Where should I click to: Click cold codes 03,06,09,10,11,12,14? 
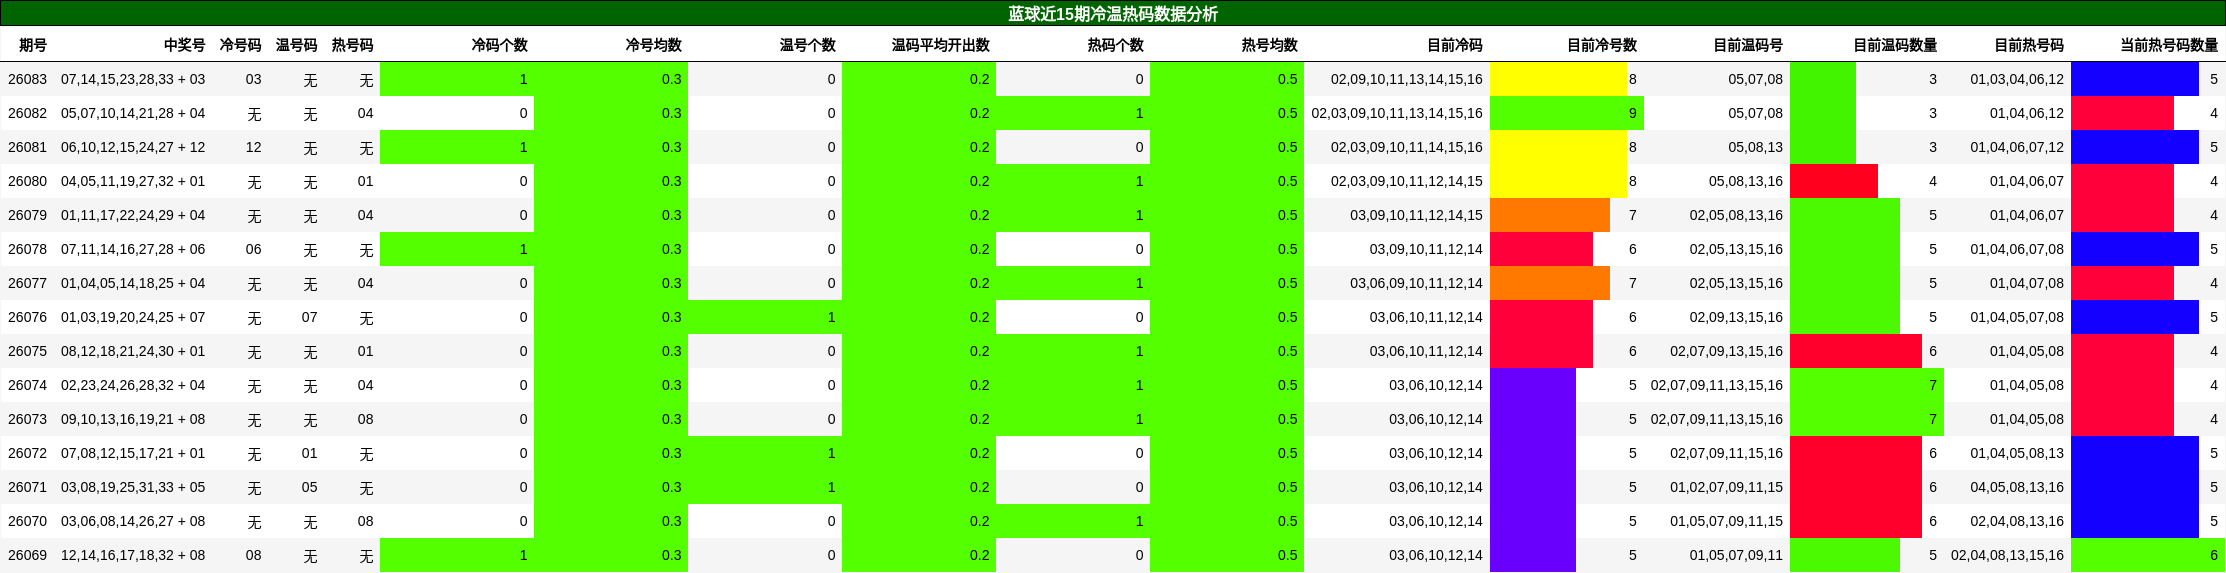click(1417, 283)
